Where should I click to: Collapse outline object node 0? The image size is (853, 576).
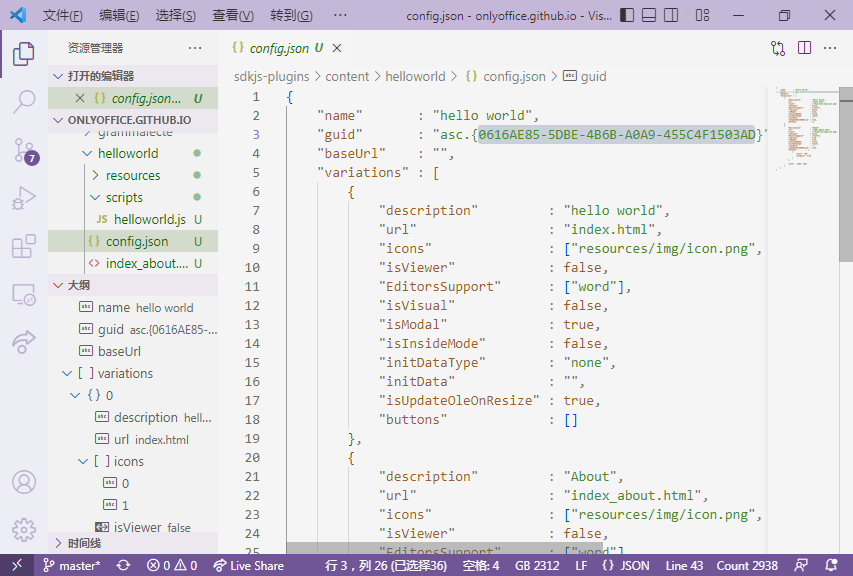[75, 395]
